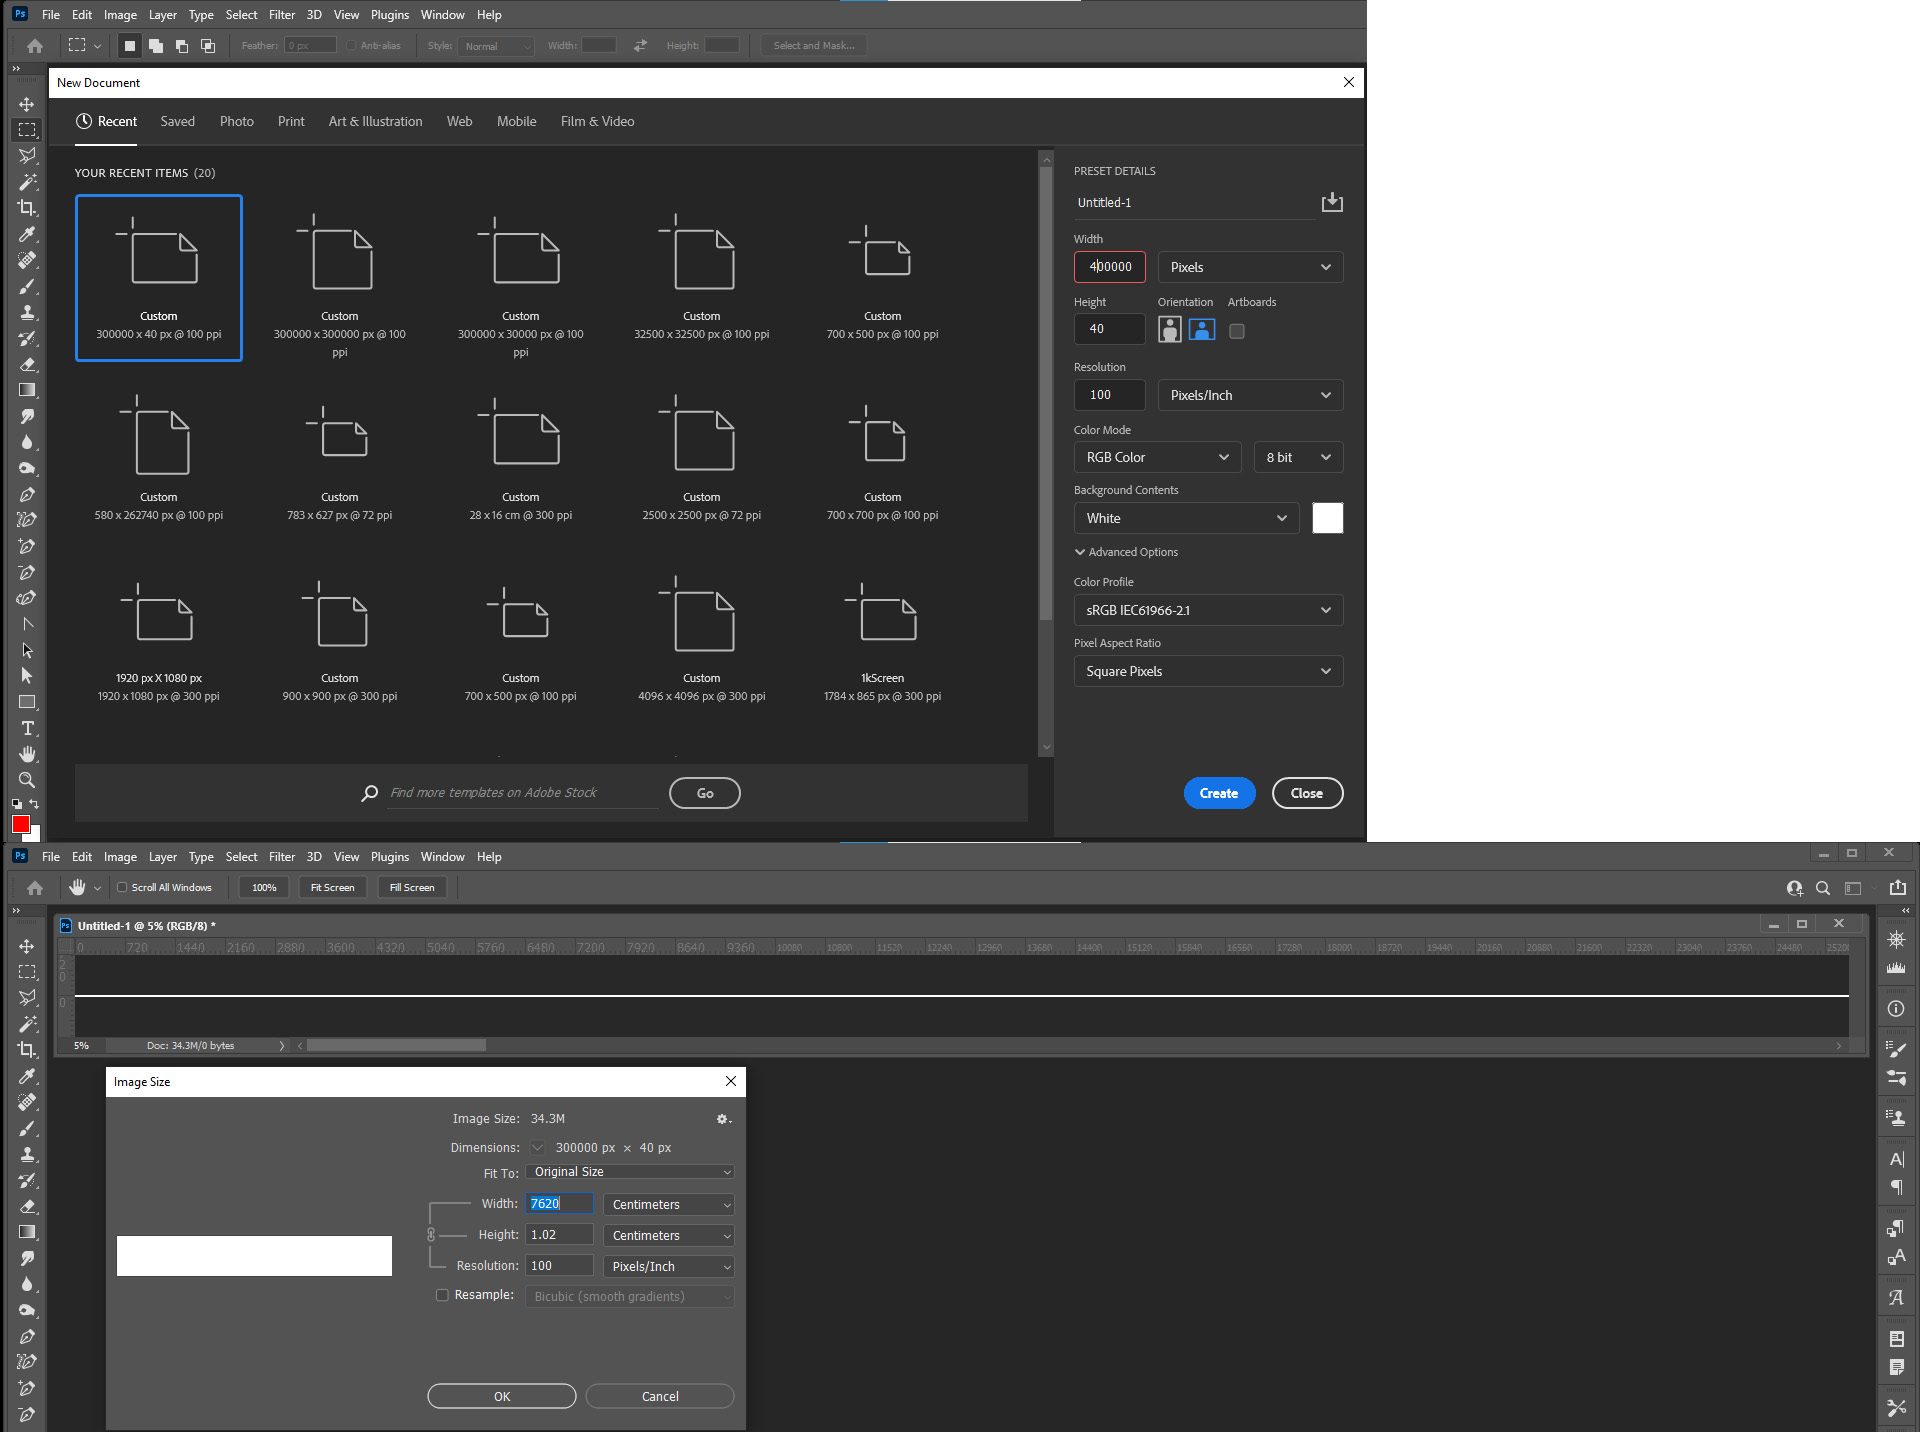Open the Filter menu

(x=281, y=14)
